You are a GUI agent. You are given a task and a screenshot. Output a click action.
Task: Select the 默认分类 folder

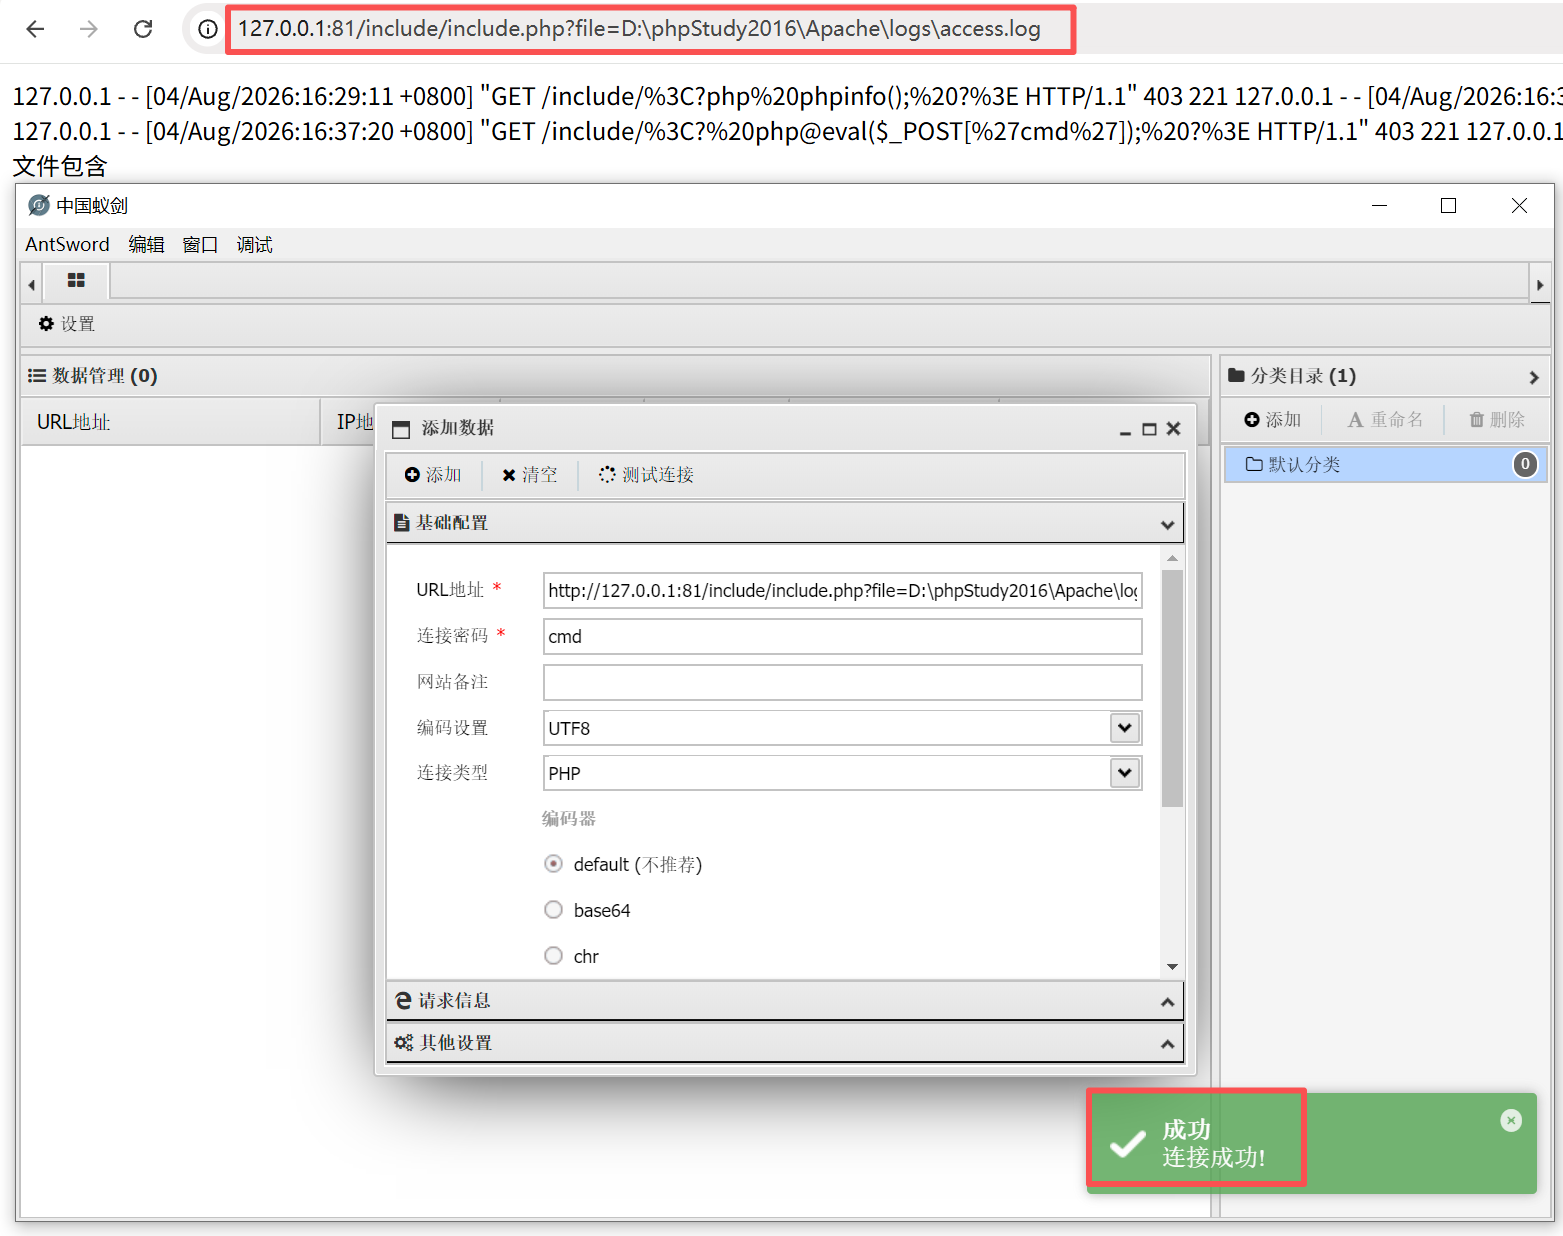pos(1385,465)
